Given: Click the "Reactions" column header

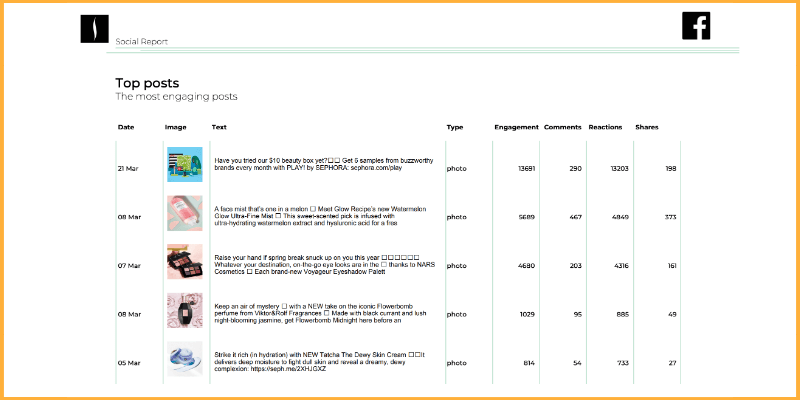Looking at the screenshot, I should 606,127.
